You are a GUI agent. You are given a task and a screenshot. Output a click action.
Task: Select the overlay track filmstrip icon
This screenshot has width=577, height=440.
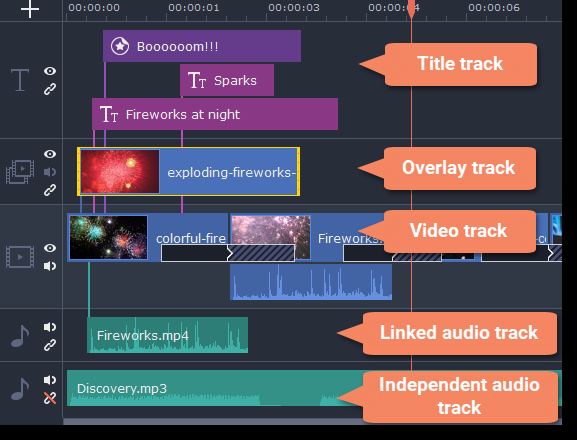[20, 171]
